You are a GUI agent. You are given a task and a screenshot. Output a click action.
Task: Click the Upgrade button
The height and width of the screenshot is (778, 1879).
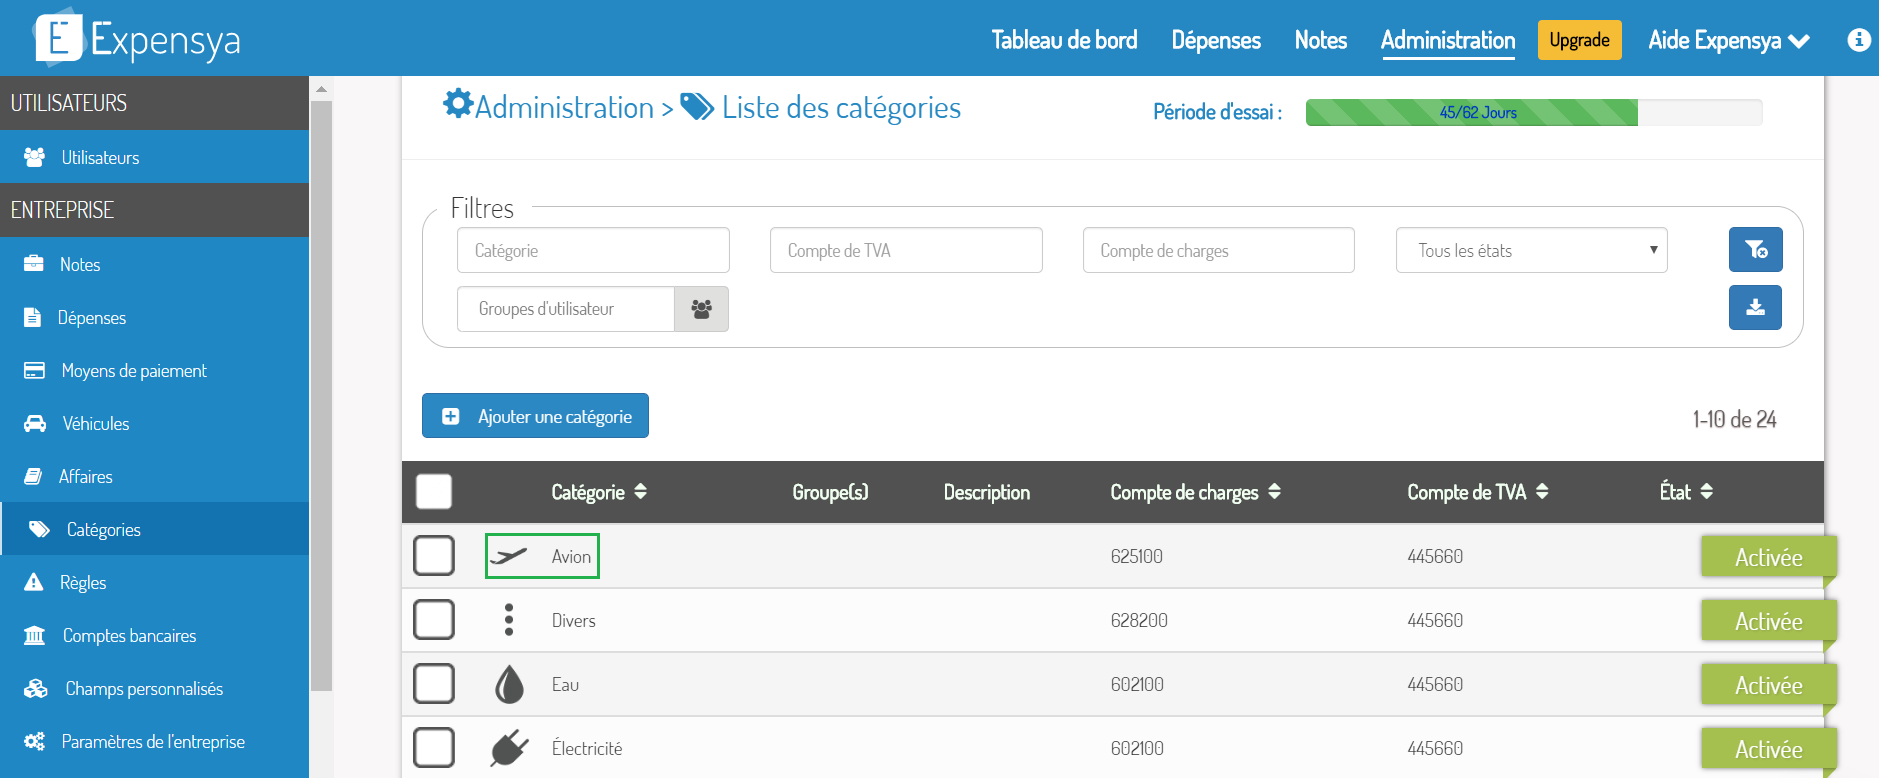pos(1579,40)
